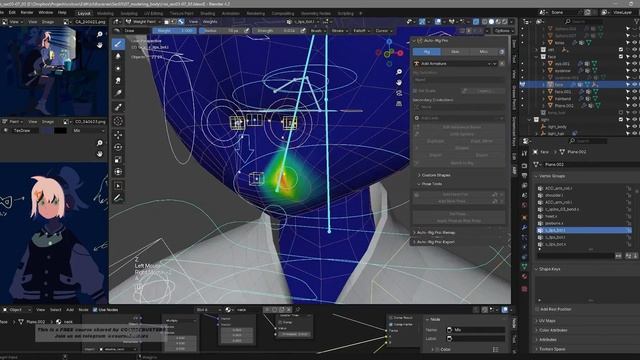The width and height of the screenshot is (640, 360).
Task: Select the Blur weight tool
Action: click(x=118, y=56)
